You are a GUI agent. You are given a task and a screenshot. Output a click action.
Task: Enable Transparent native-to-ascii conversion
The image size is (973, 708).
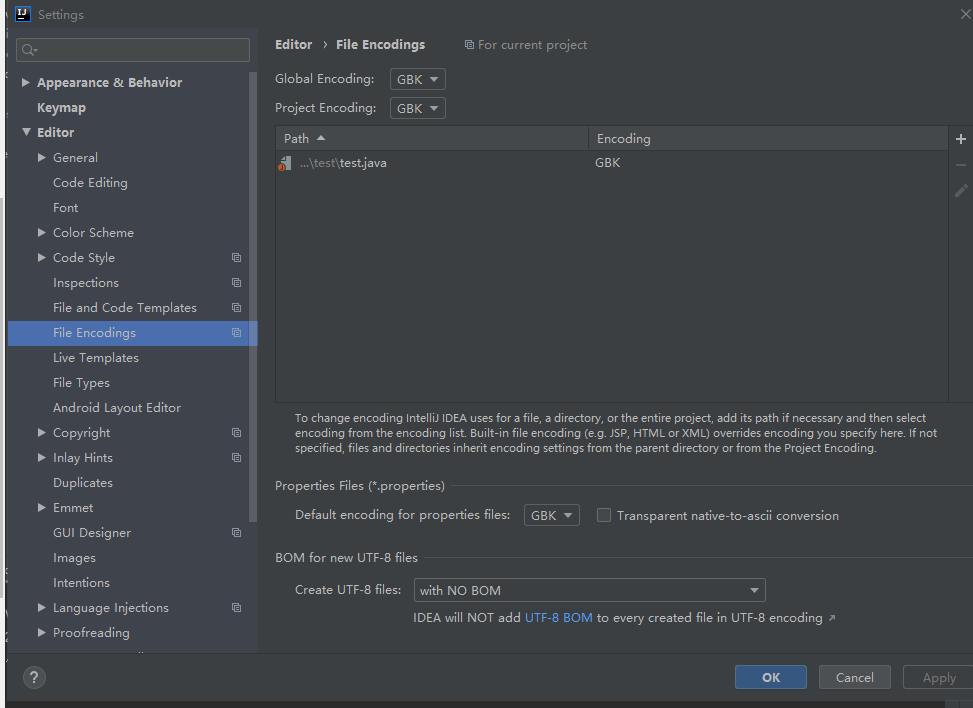click(604, 515)
